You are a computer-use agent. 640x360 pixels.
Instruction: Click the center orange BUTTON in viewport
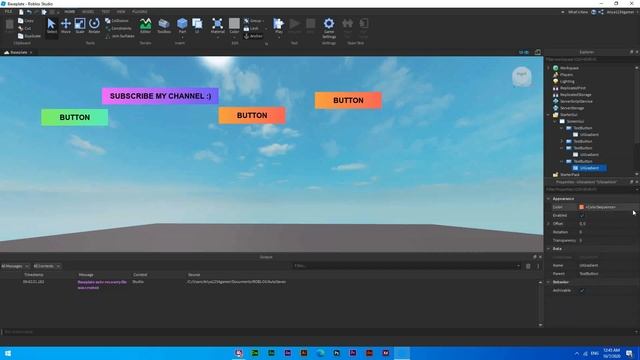(252, 116)
